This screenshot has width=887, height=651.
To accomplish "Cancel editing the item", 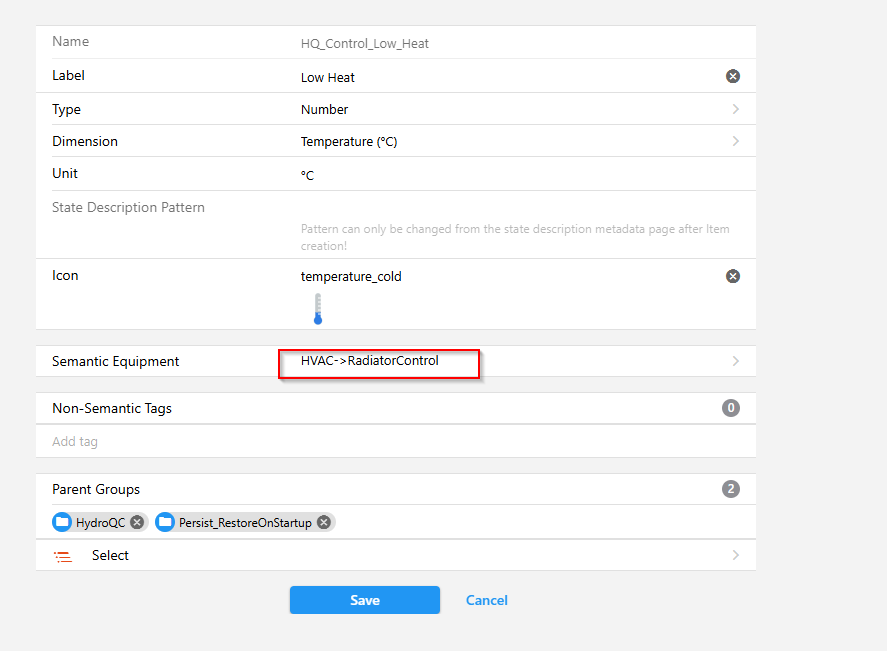I will (x=487, y=600).
